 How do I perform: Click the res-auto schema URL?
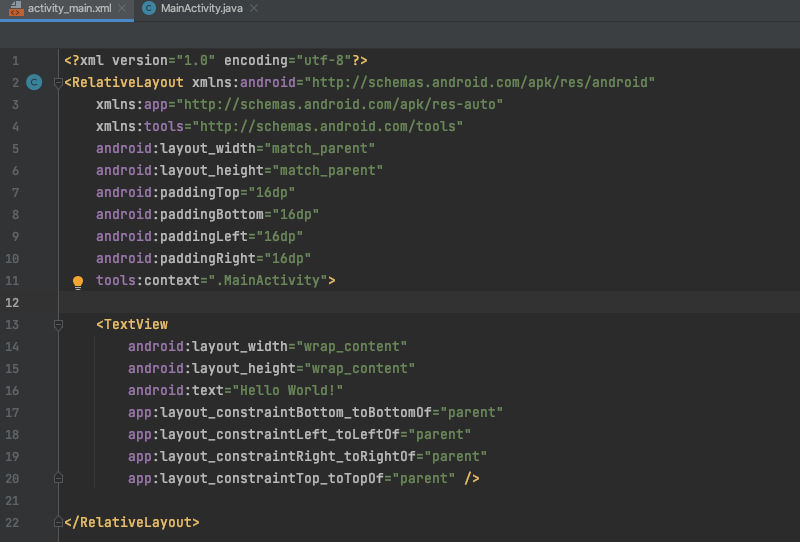coord(350,104)
